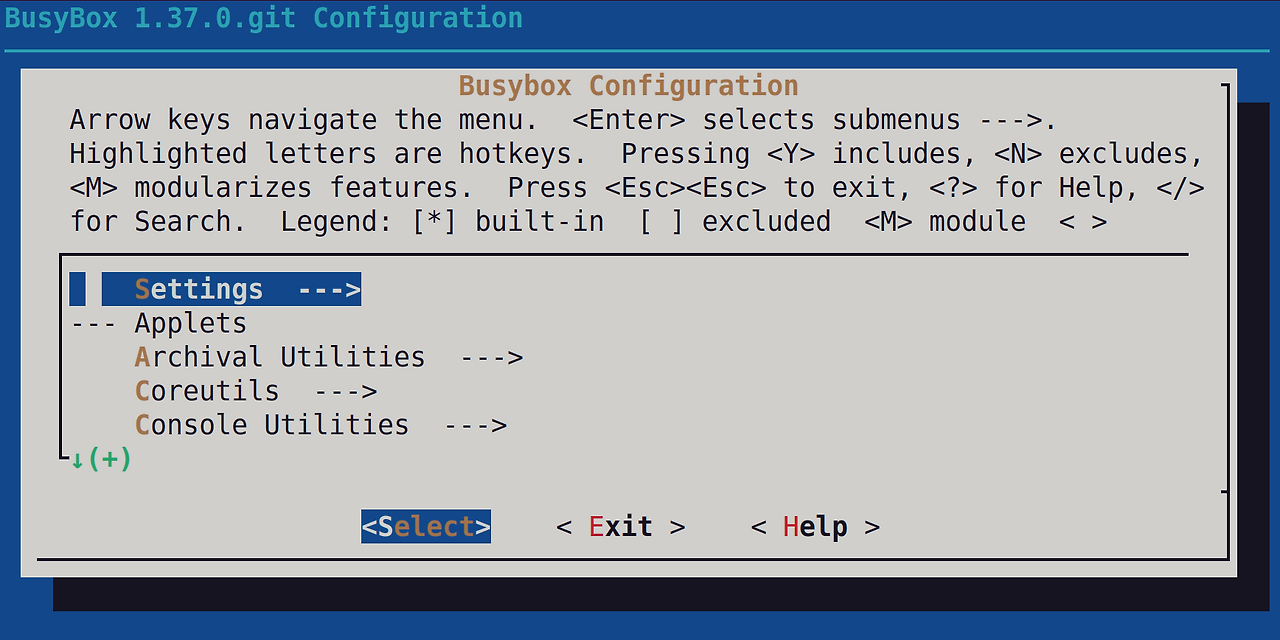Click the Select button
This screenshot has height=640, width=1280.
[425, 526]
